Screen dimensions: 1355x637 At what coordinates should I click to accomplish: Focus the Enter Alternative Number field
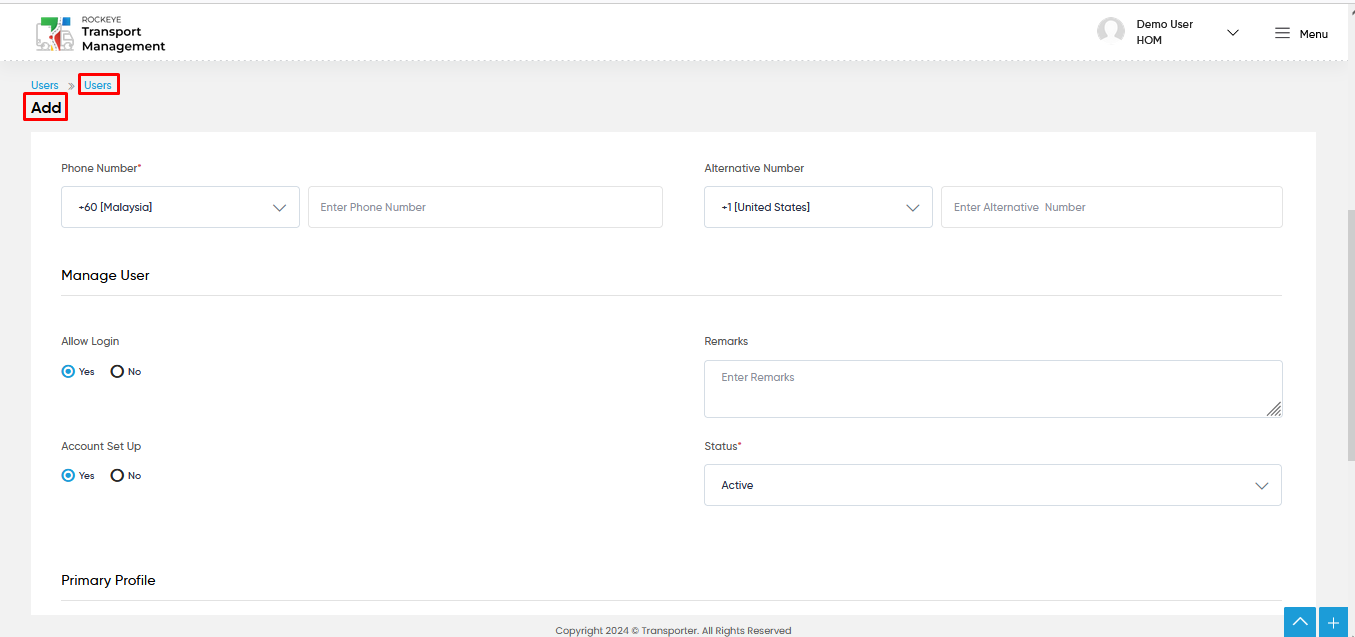(1111, 207)
